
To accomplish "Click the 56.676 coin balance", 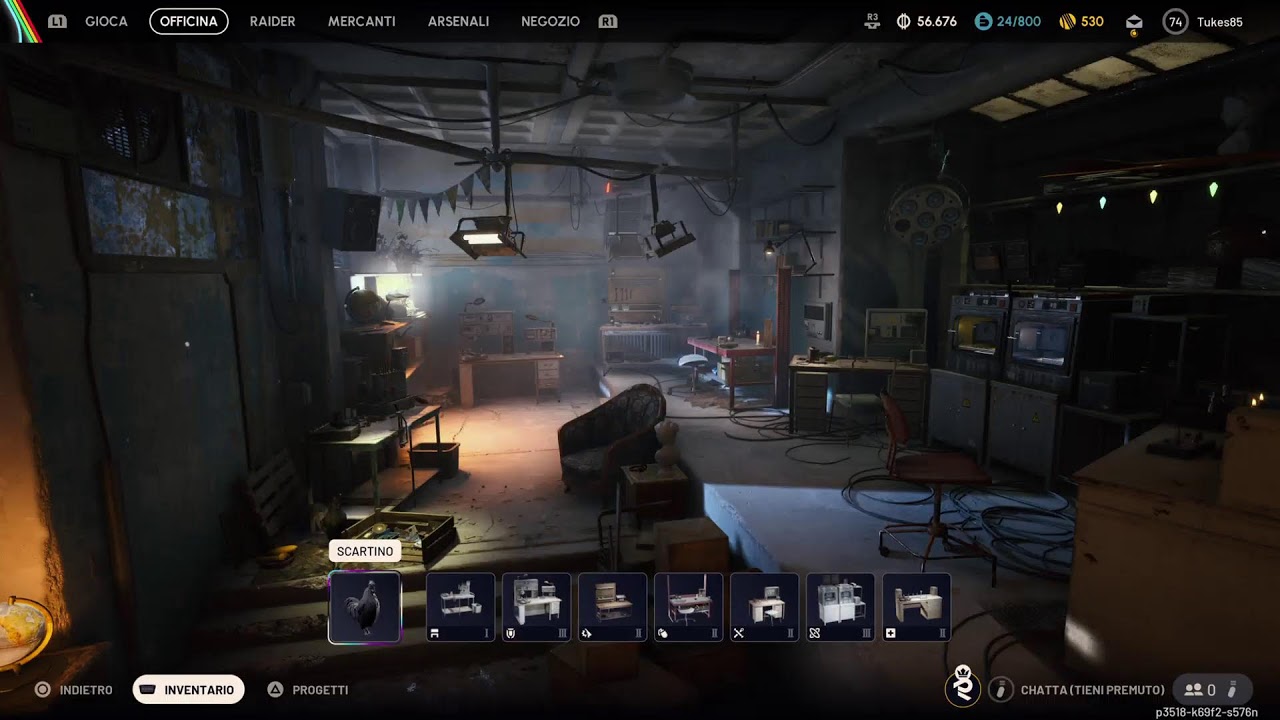I will point(937,21).
